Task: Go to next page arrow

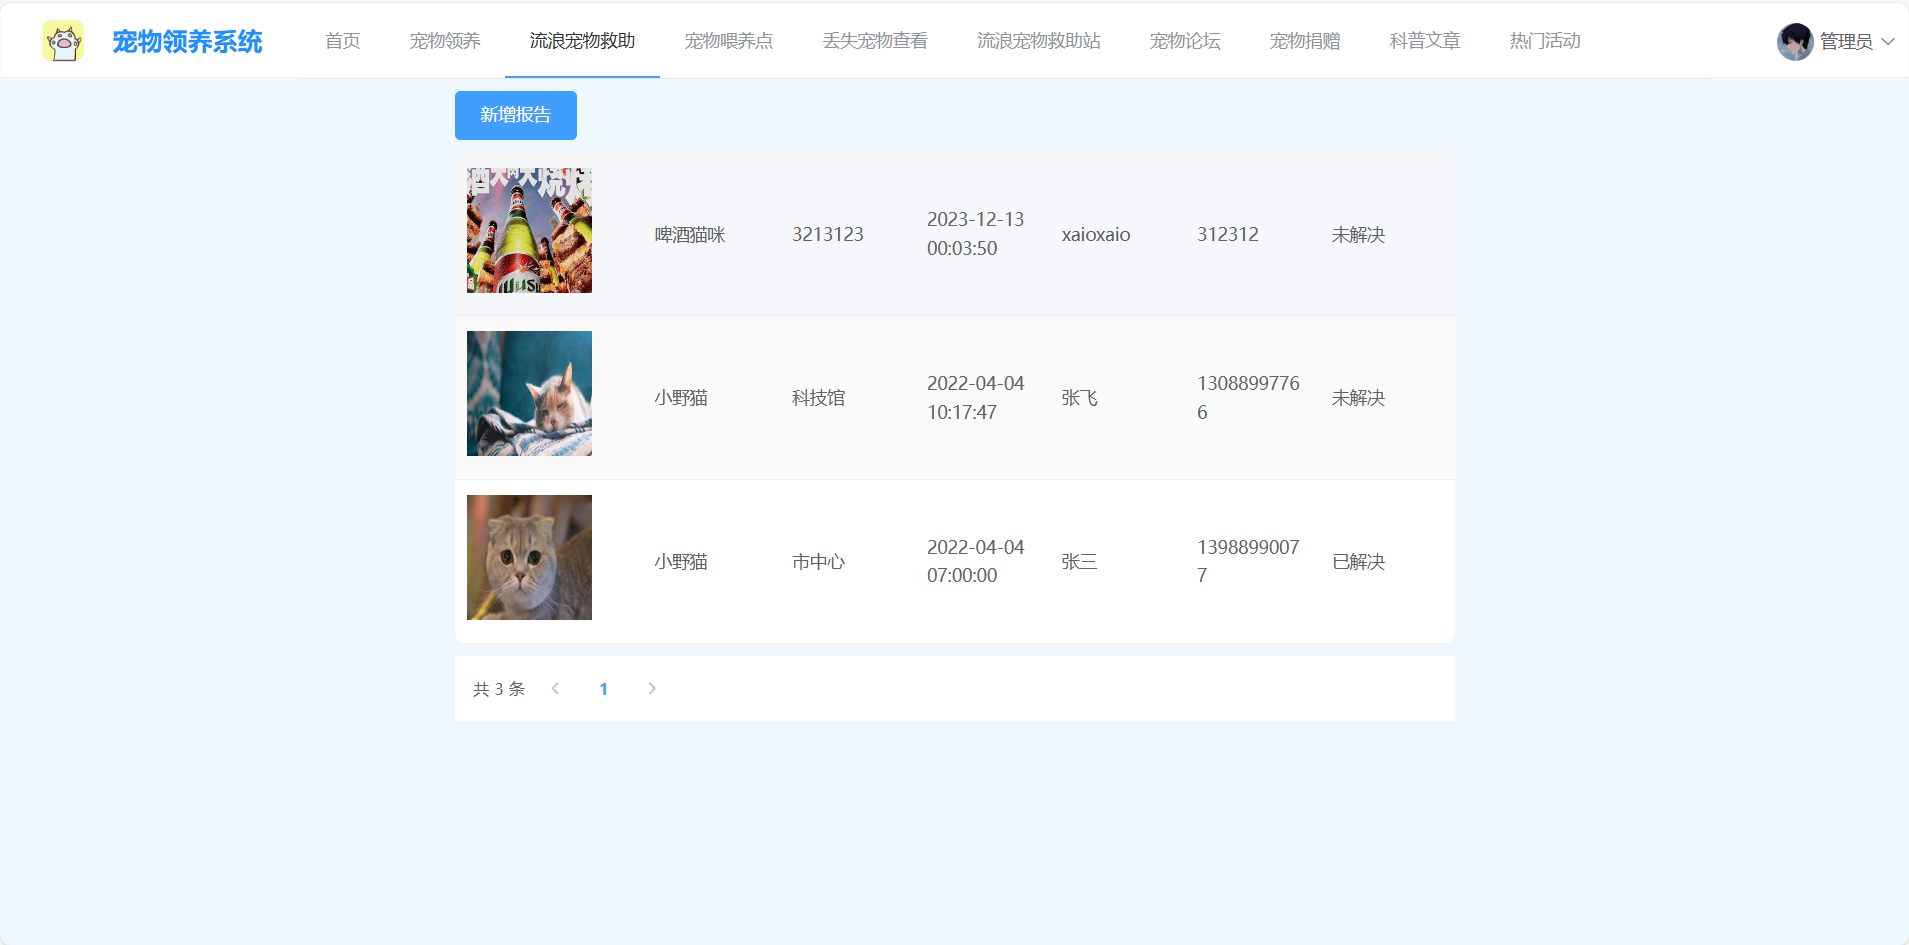Action: (x=652, y=688)
